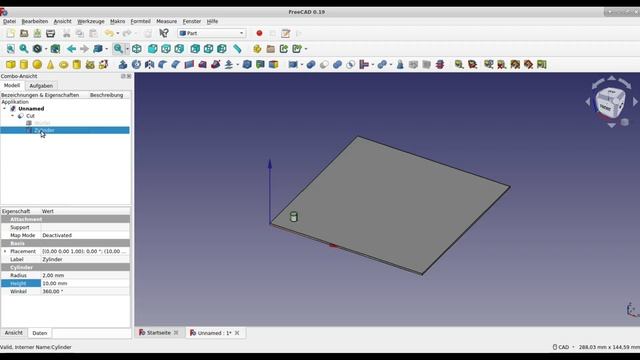Click the back navigation arrow icon
This screenshot has width=640, height=360.
[71, 49]
